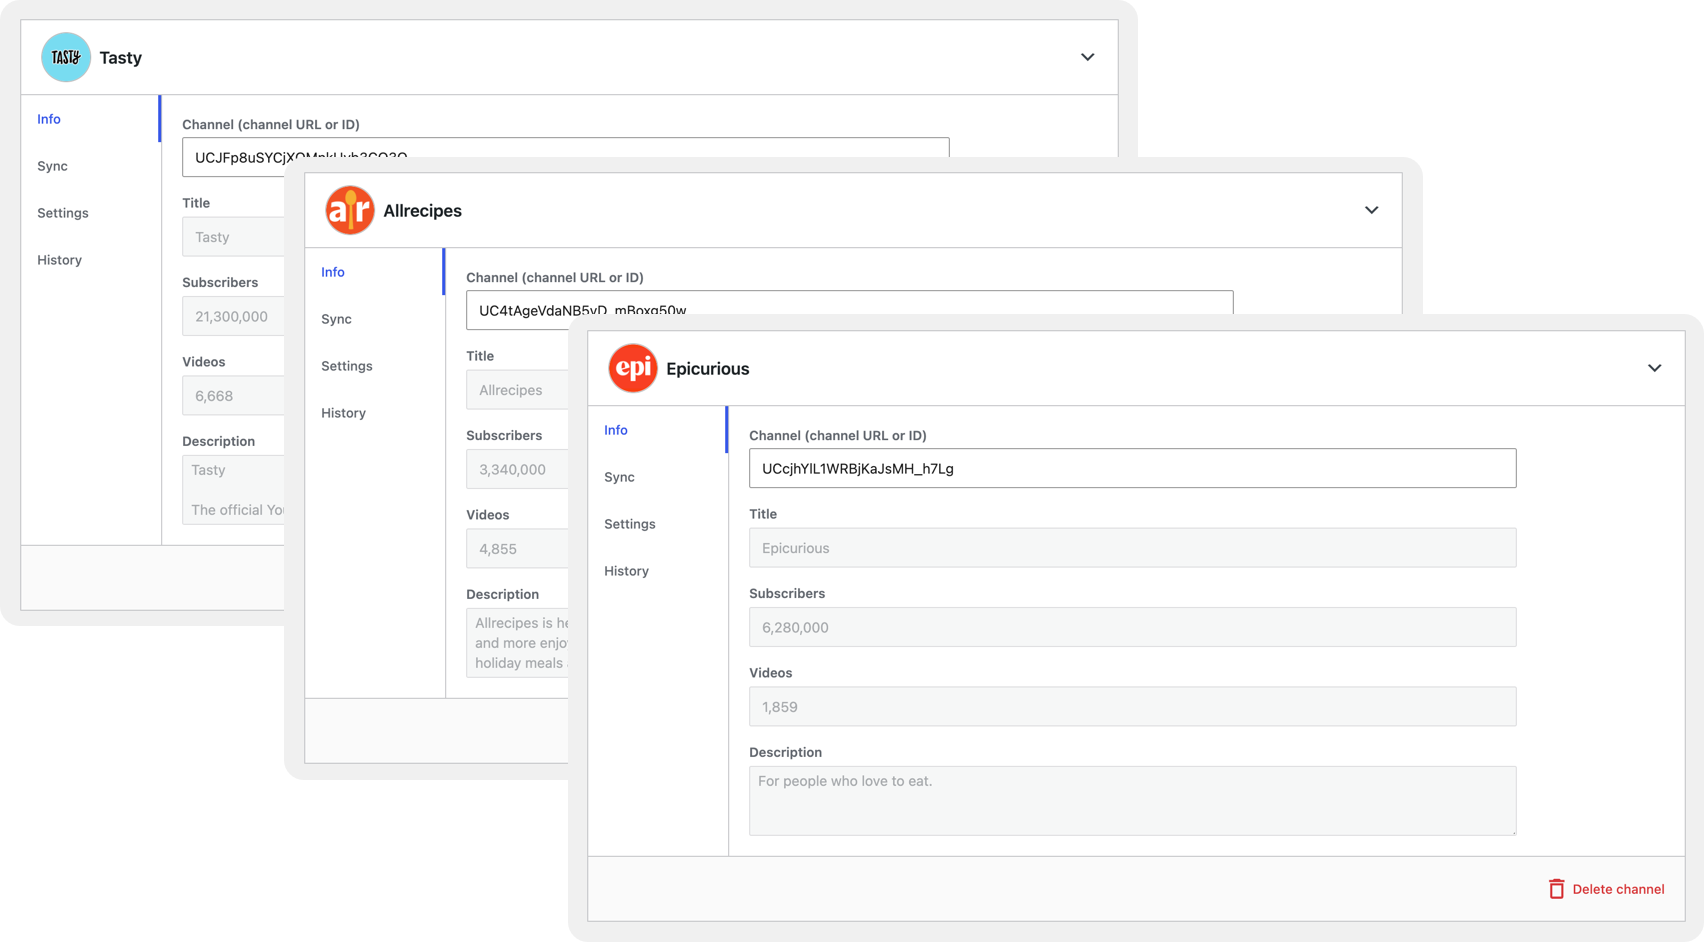Focus the Epicurious channel ID input field
Screen dimensions: 1704x942
[x=1132, y=468]
